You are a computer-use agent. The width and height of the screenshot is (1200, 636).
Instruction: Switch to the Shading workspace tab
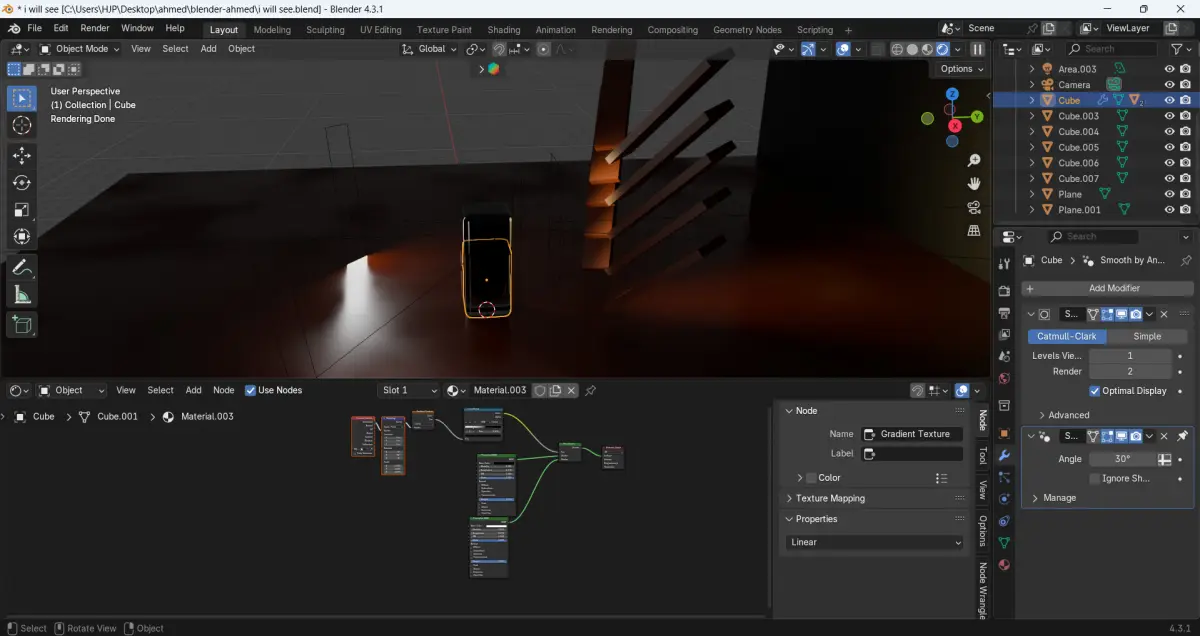point(504,30)
